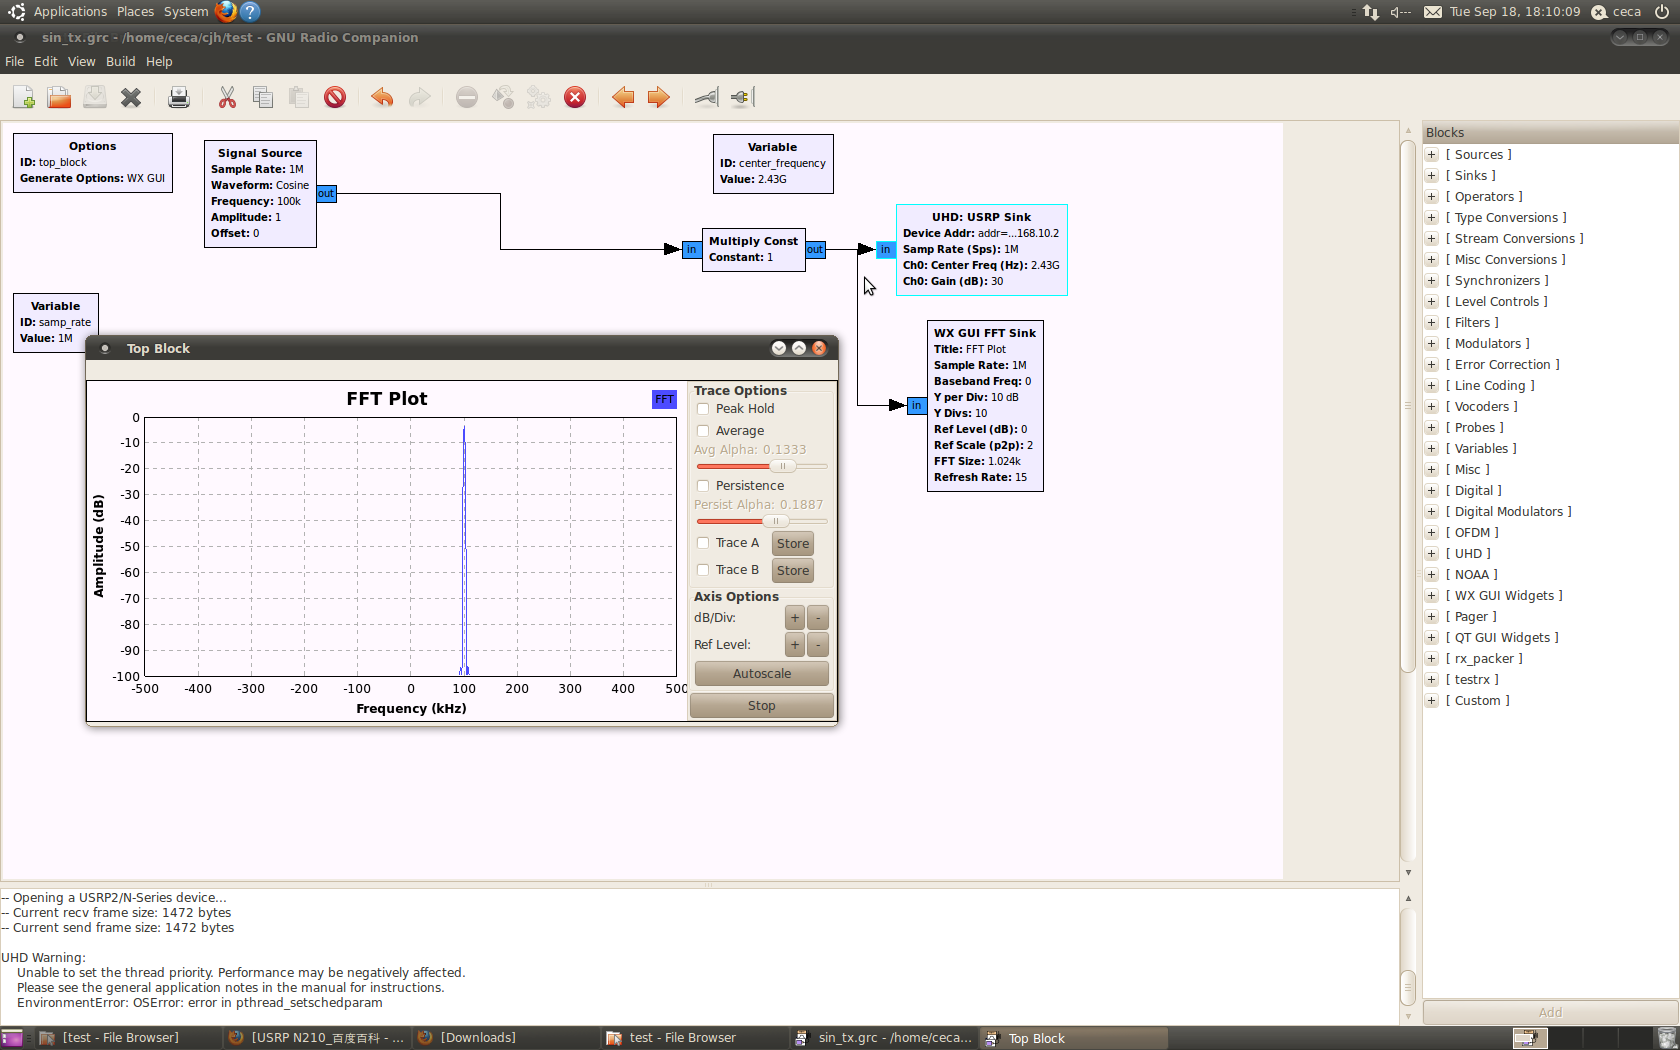Click the Open file folder icon
Screen dimensions: 1680x1050
pos(59,97)
